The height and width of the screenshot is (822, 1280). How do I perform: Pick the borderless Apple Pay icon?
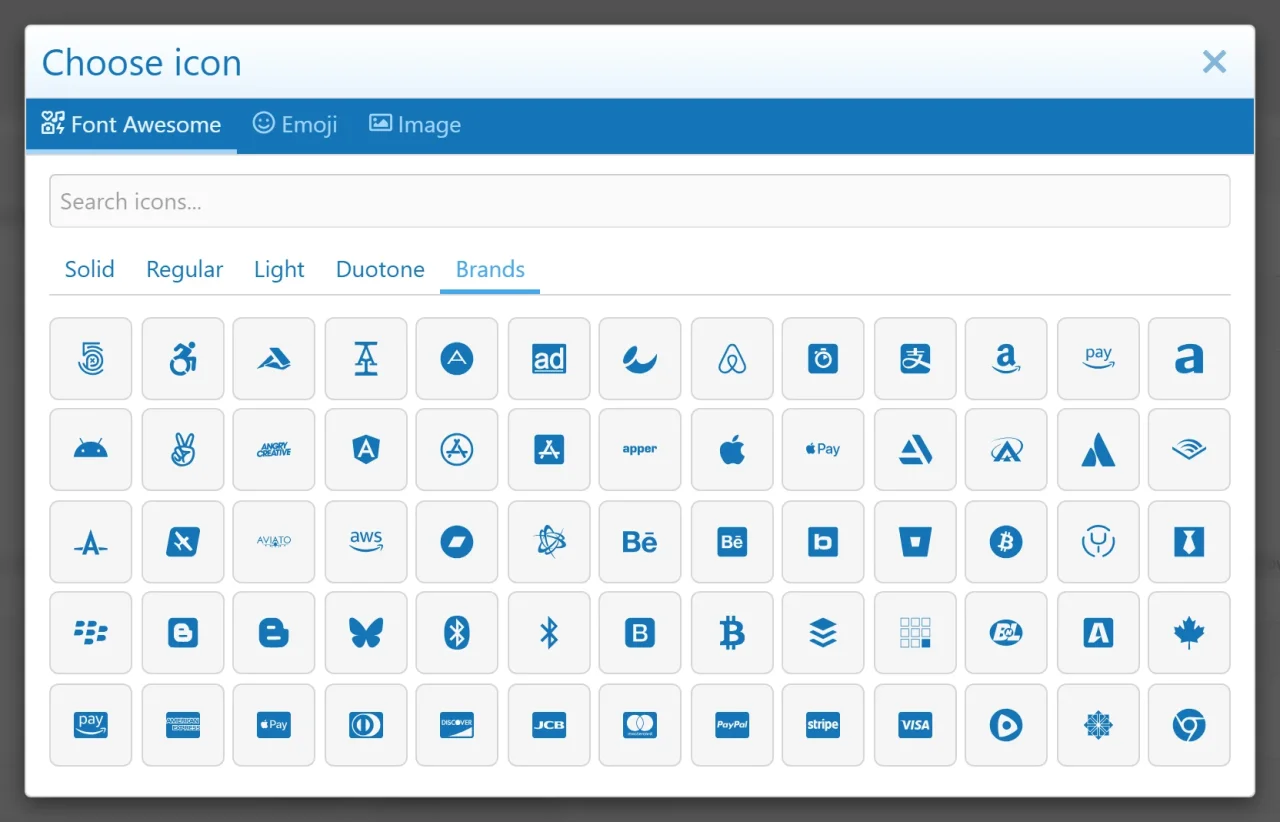822,449
